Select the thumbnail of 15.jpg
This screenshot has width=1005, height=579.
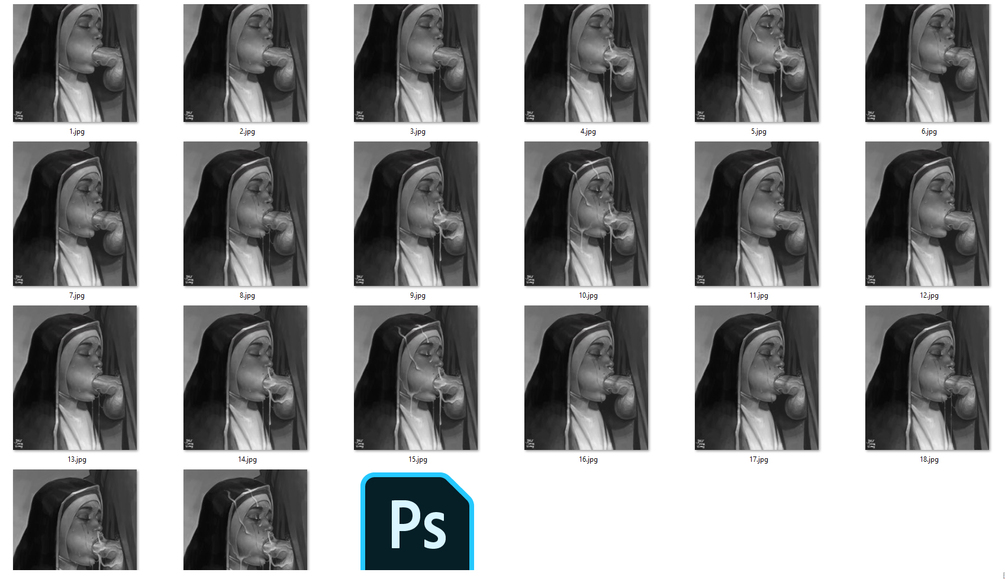416,378
